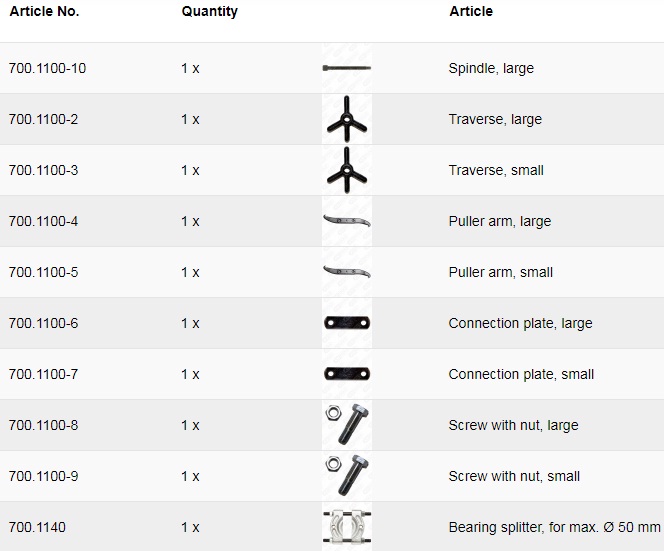Click article number 700.1100-10
The height and width of the screenshot is (551, 664).
pos(47,69)
